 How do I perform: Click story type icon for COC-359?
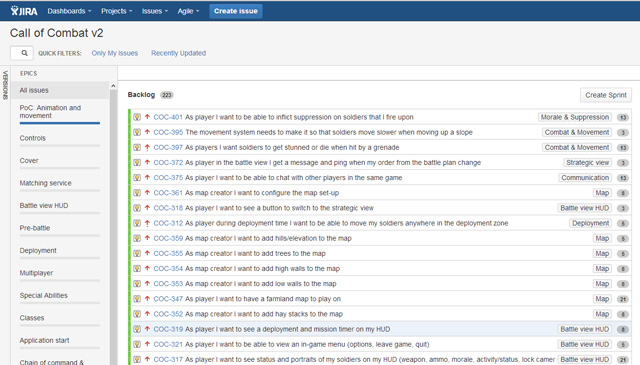click(137, 238)
